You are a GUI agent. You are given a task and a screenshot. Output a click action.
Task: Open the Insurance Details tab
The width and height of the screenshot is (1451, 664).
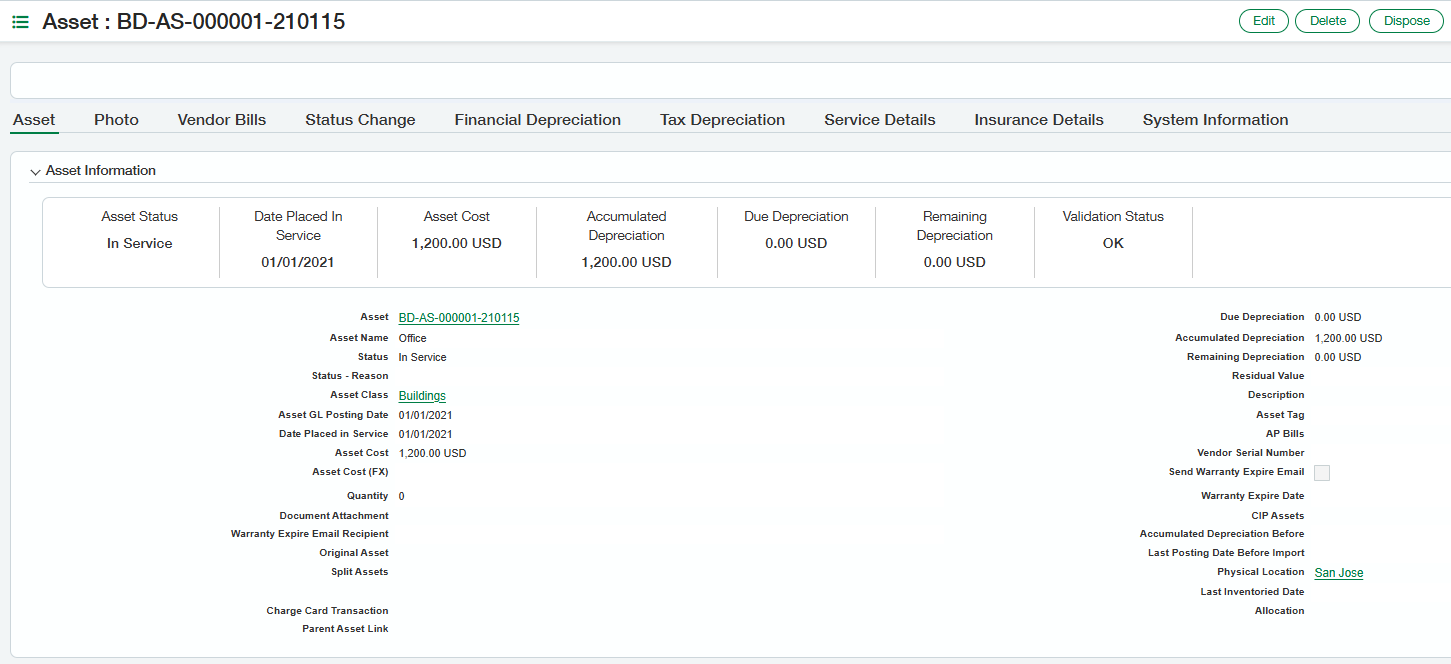point(1038,119)
